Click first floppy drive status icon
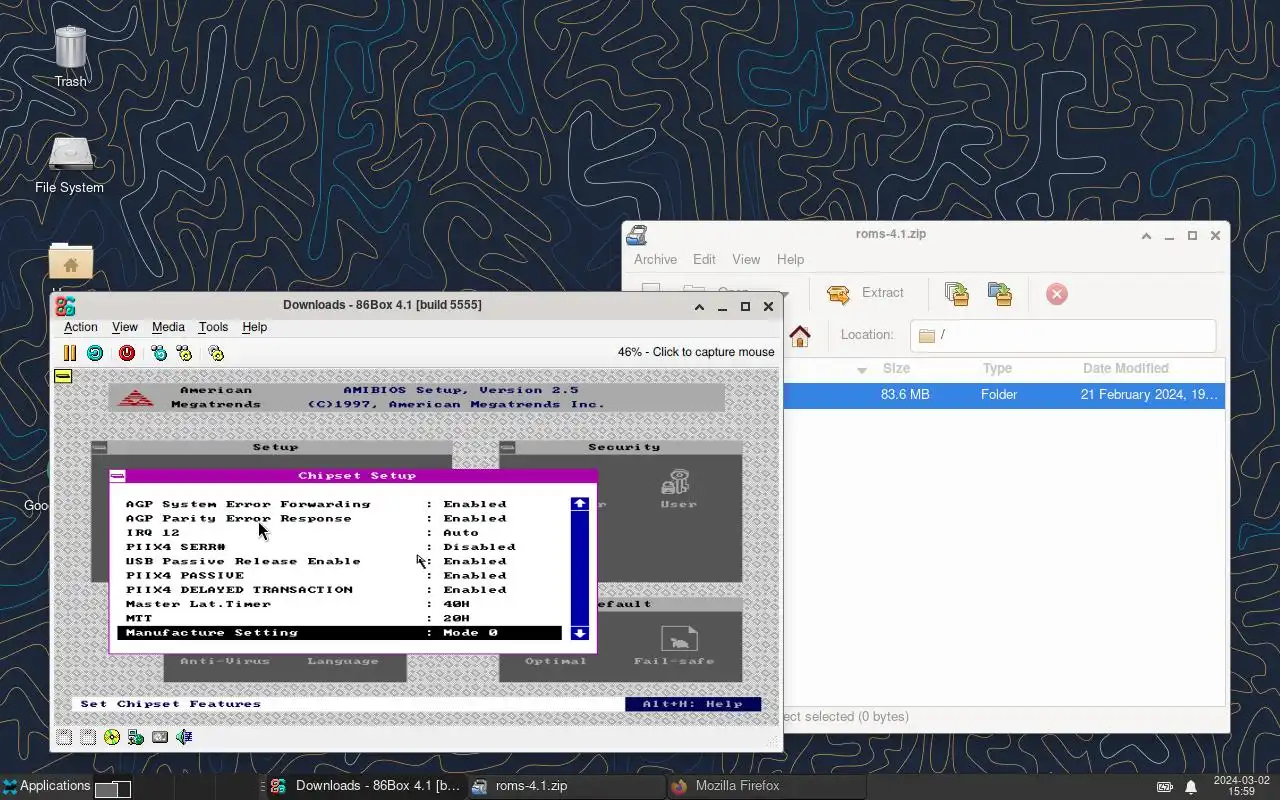 [x=64, y=737]
